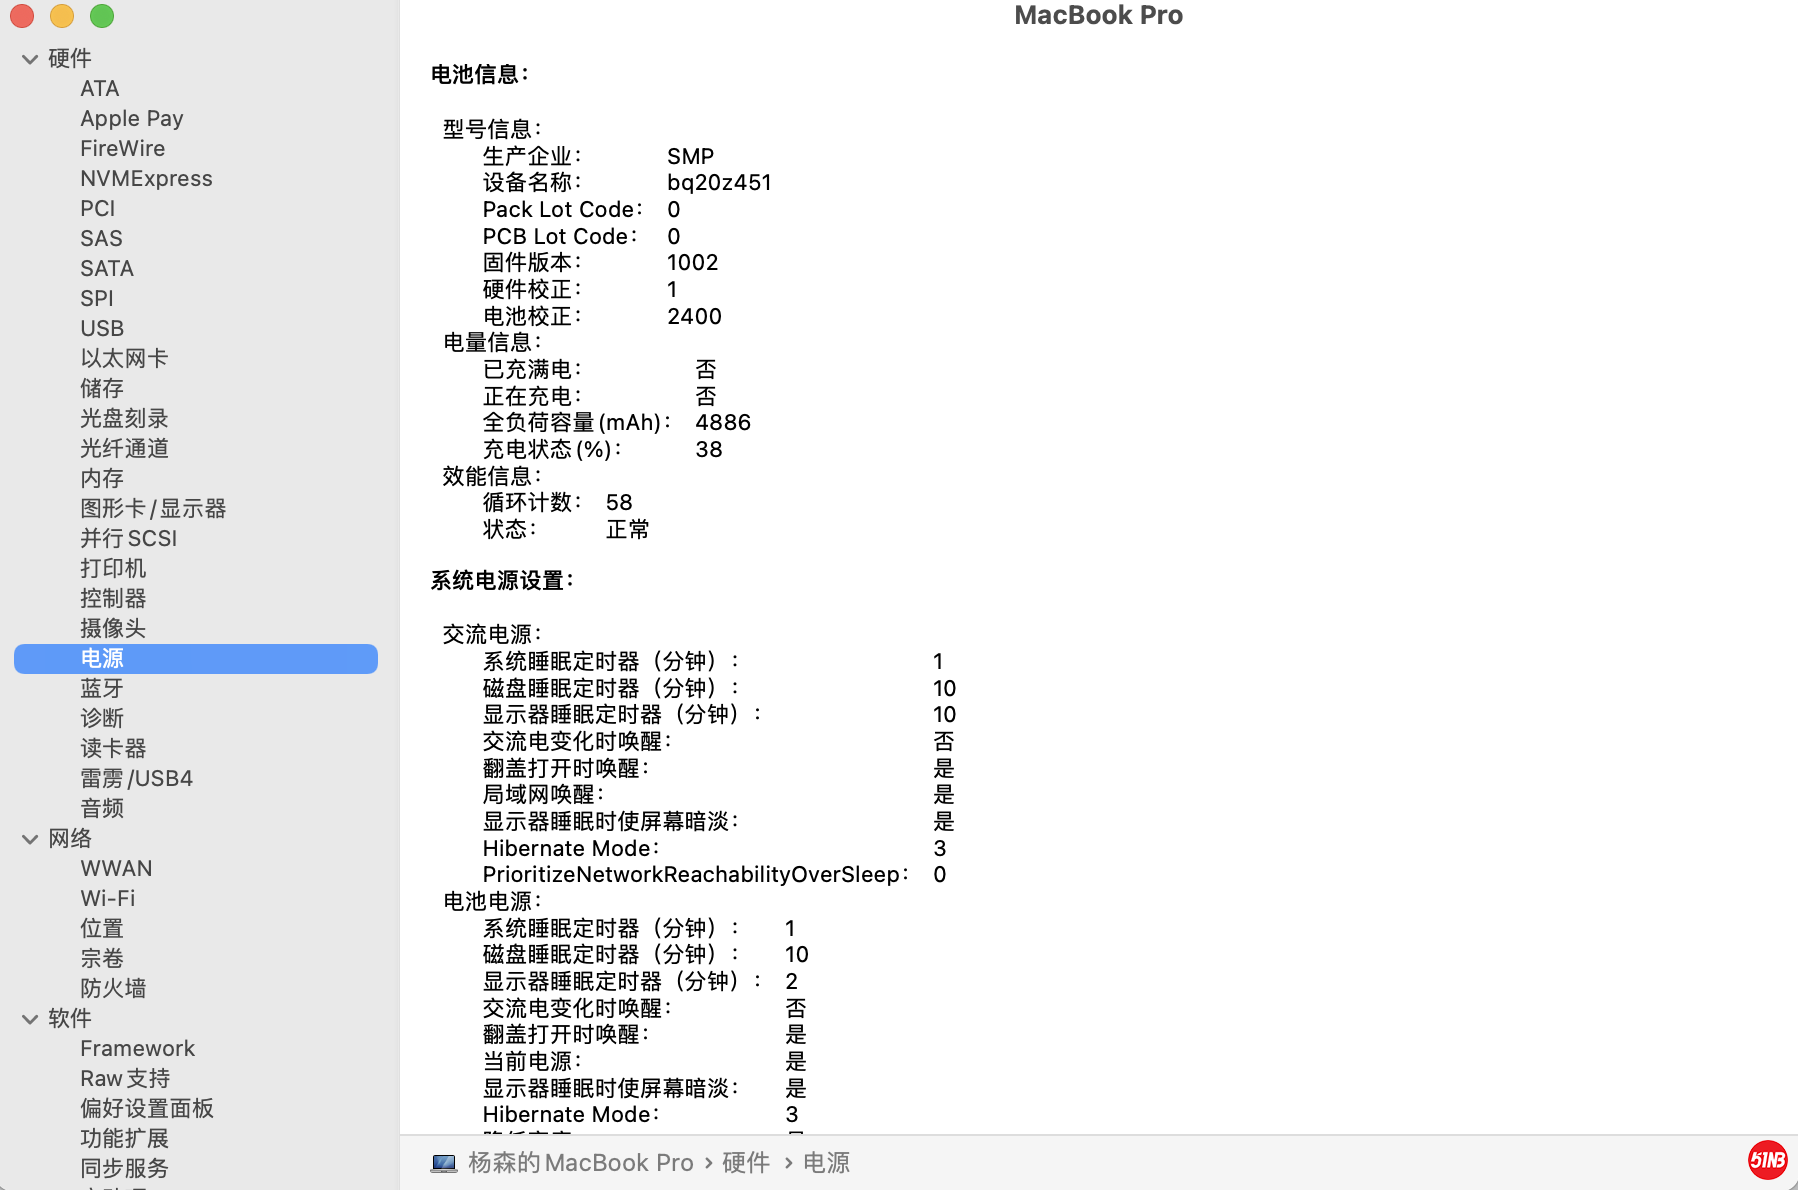Select Raw支持 in the sidebar
This screenshot has height=1190, width=1798.
[125, 1079]
